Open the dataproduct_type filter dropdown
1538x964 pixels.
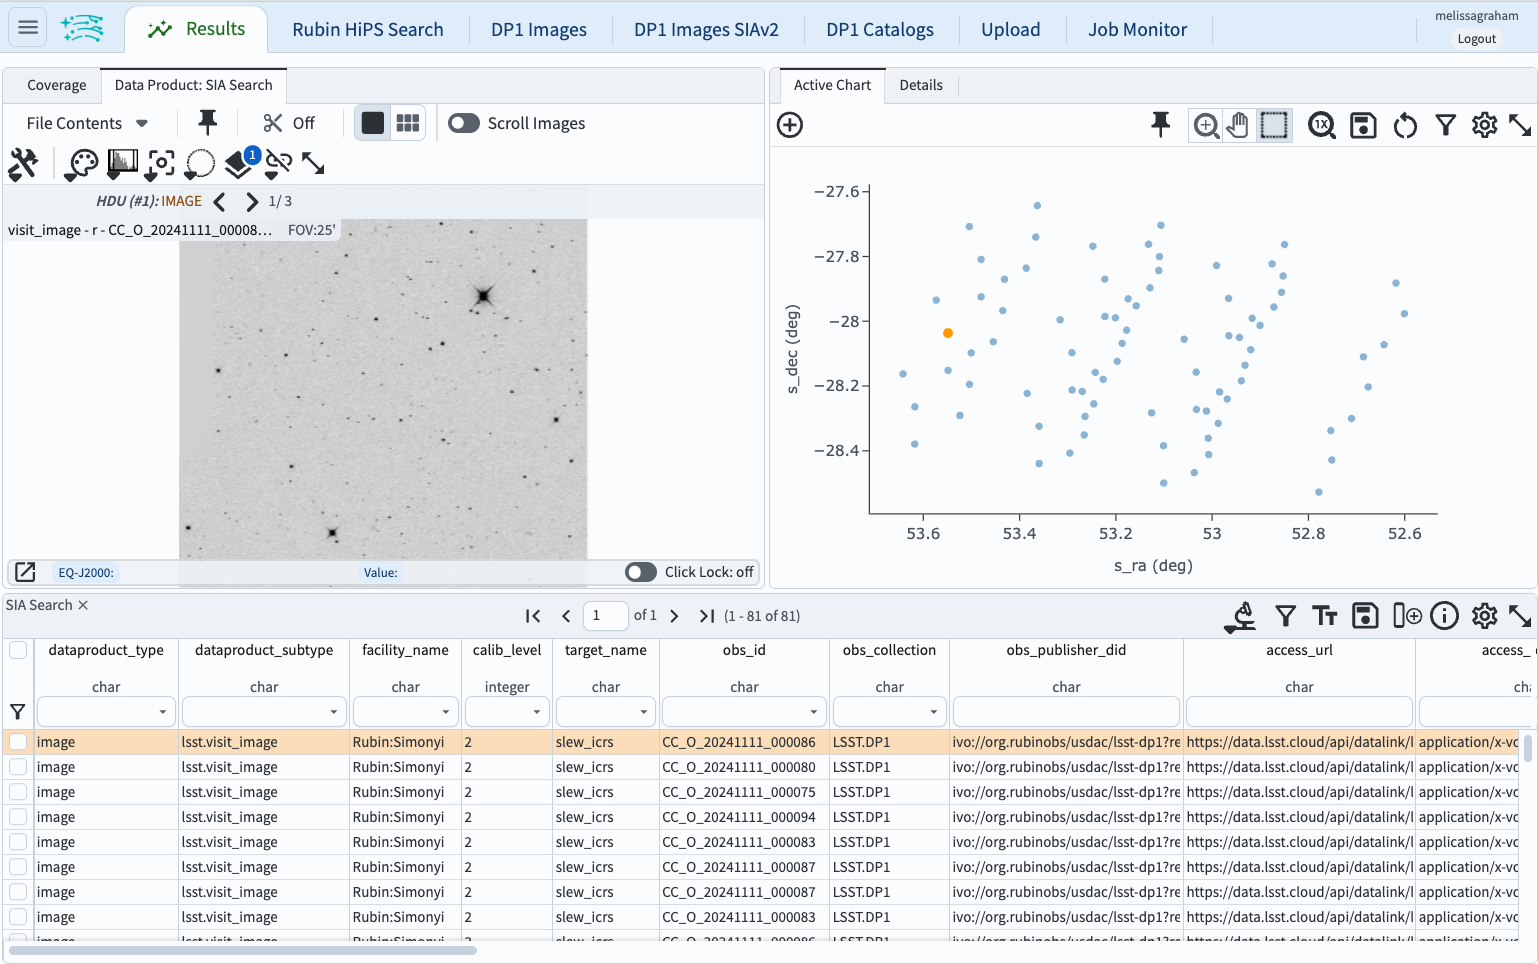tap(162, 712)
